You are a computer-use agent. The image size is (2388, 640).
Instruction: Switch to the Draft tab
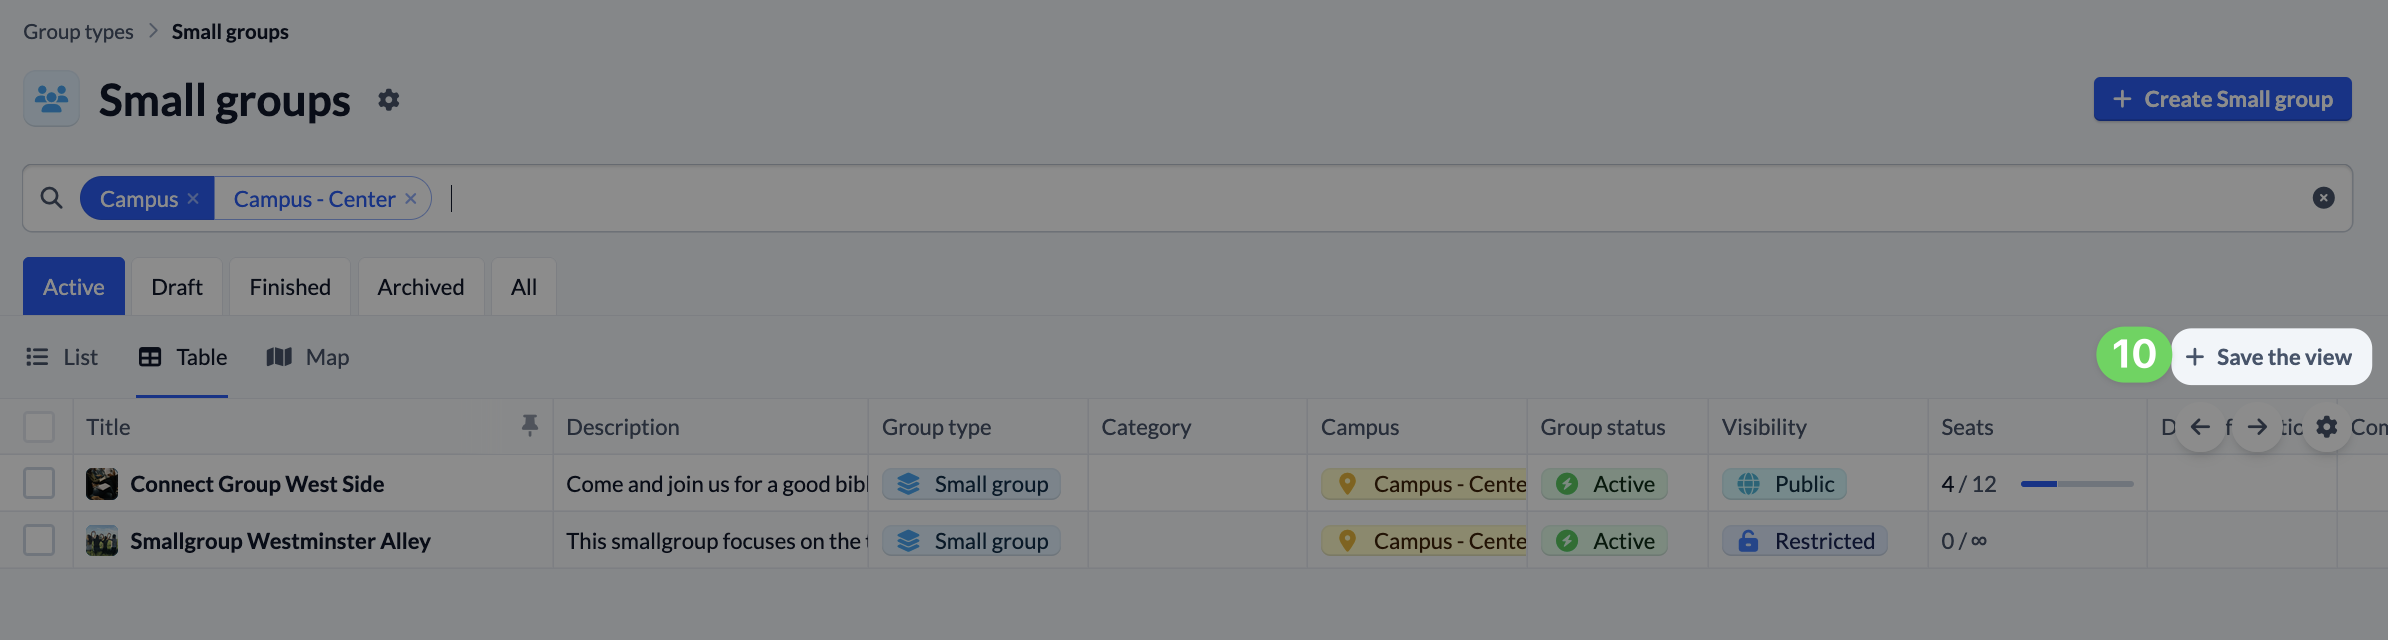(177, 287)
